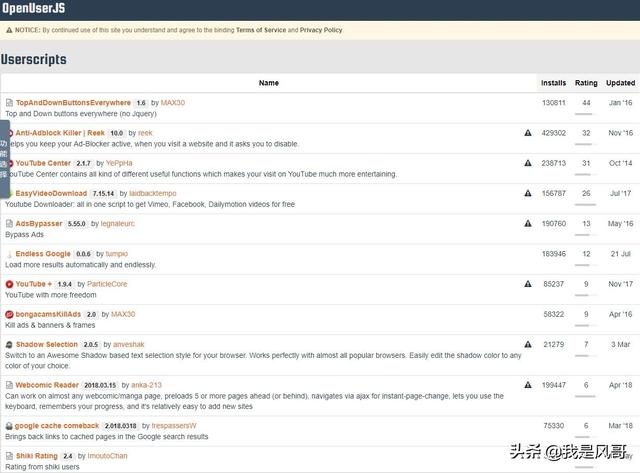View author trespassersW profile
The height and width of the screenshot is (473, 640).
[174, 426]
